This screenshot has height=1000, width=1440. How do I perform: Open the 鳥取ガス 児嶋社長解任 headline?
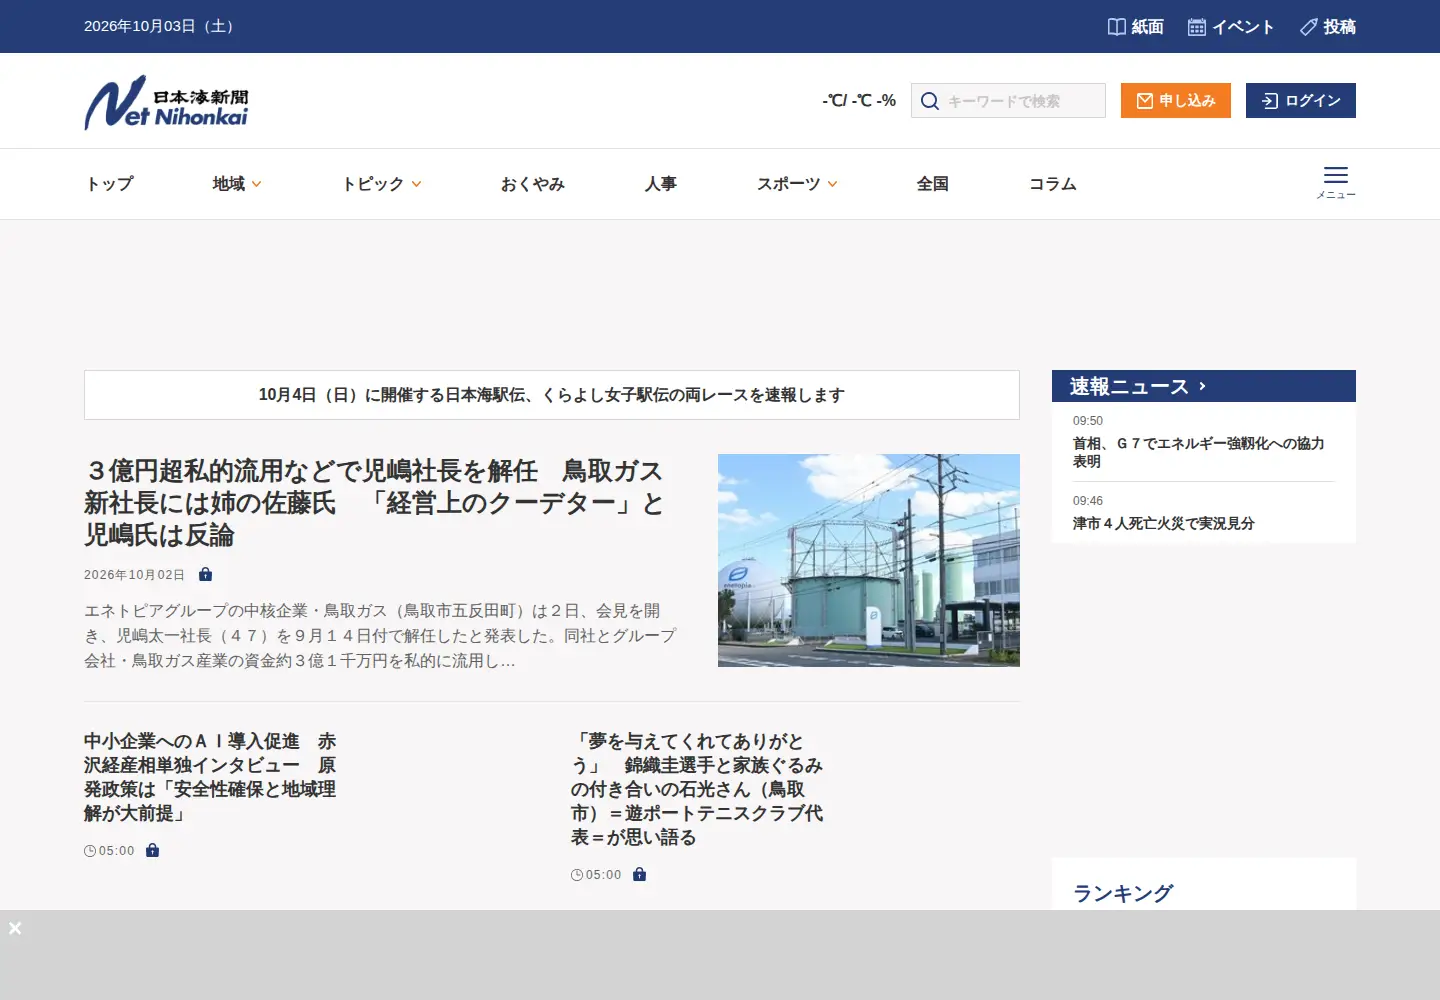coord(374,503)
